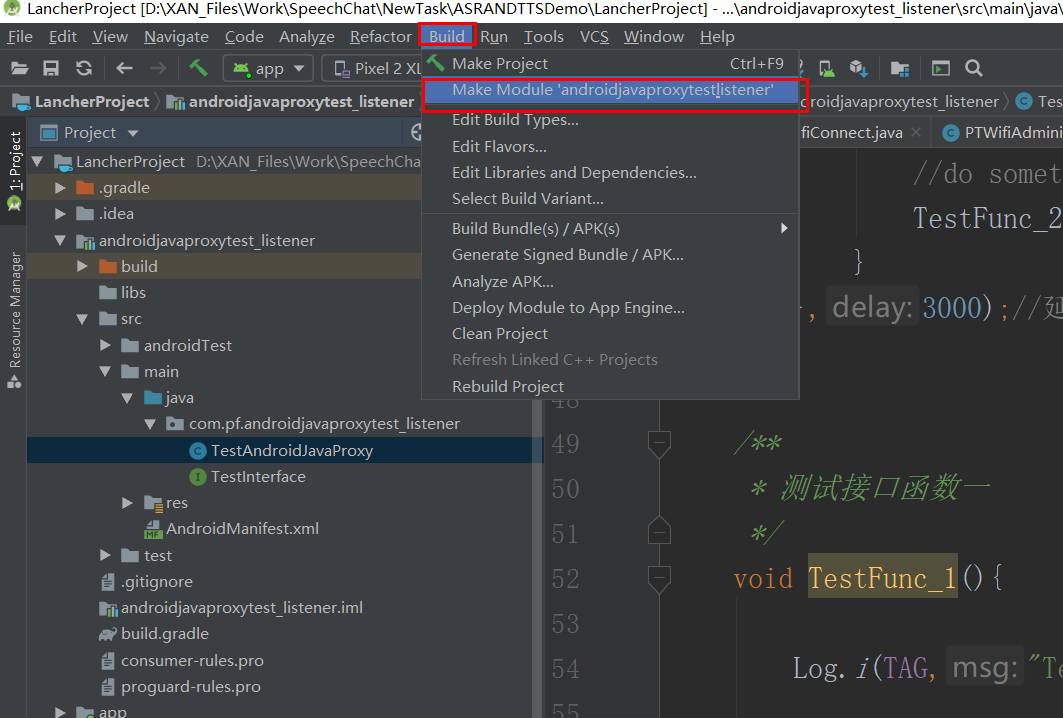Click the Search Everywhere magnifier icon
Screen dimensions: 1063x718
click(x=974, y=68)
